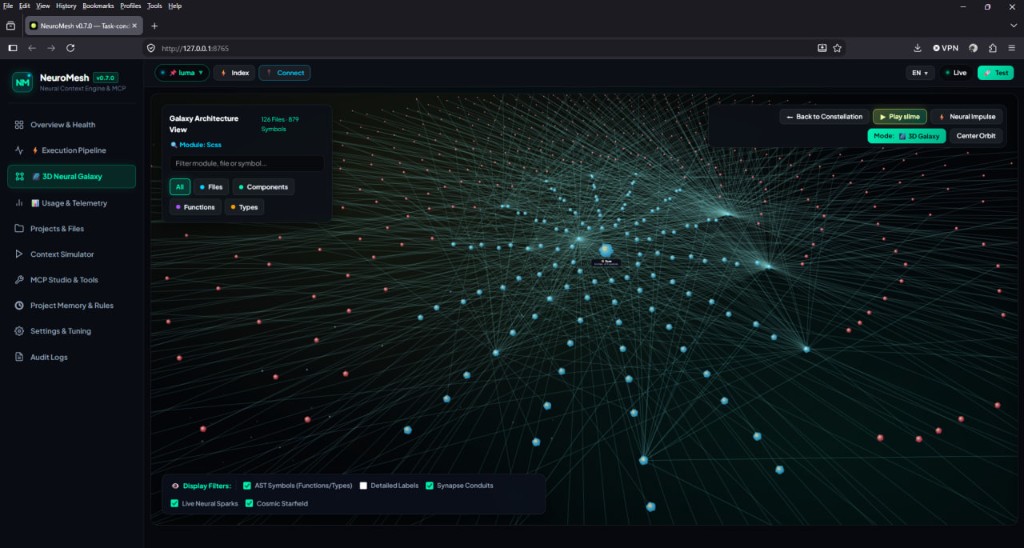This screenshot has width=1024, height=548.
Task: Open browser downloads icon
Action: point(918,48)
